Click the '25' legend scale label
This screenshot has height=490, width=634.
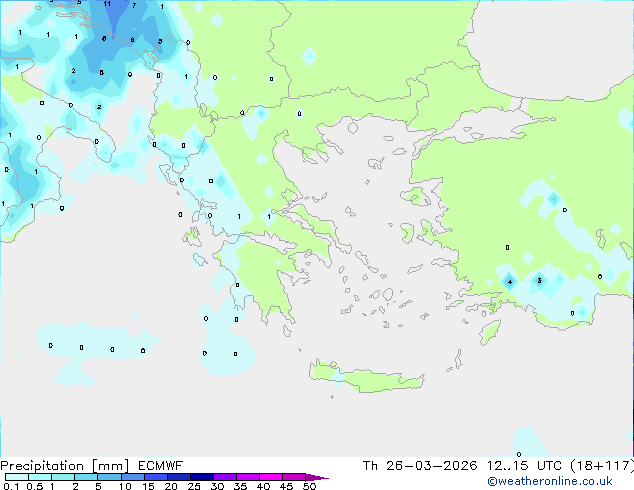click(194, 486)
